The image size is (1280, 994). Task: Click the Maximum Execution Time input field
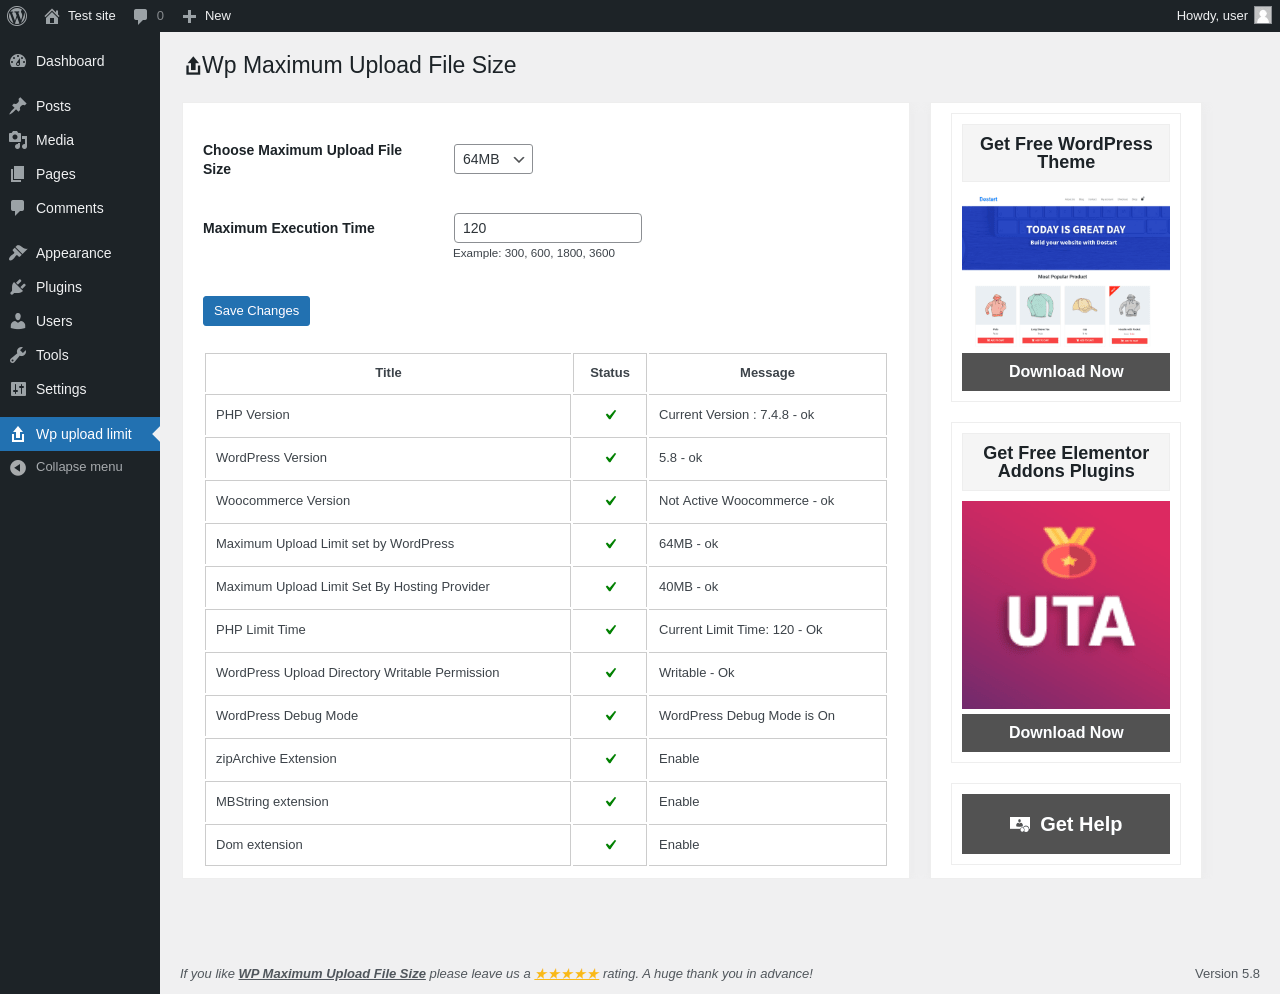[x=548, y=228]
